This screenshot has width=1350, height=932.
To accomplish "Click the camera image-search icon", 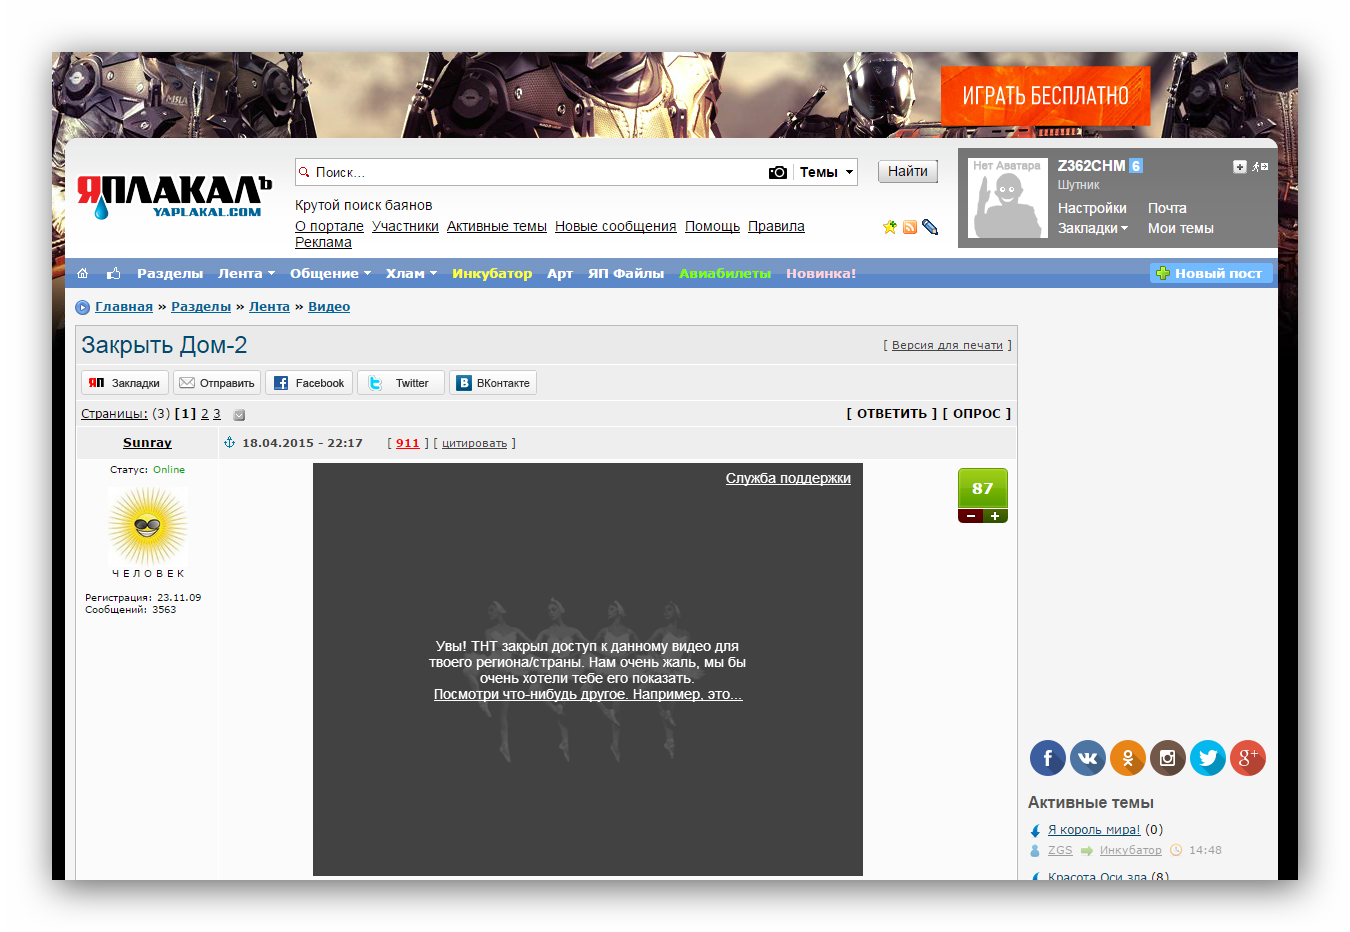I will pyautogui.click(x=777, y=172).
